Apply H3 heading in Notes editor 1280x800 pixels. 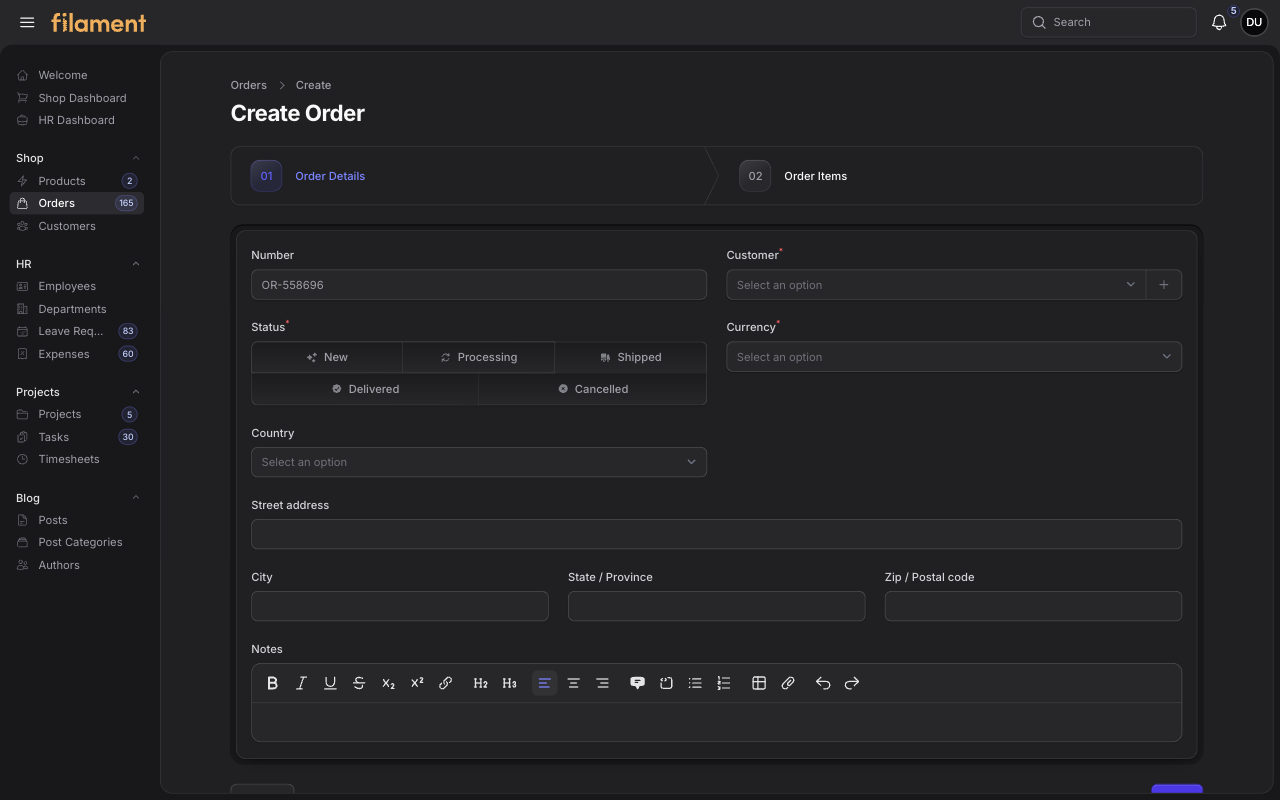point(510,683)
